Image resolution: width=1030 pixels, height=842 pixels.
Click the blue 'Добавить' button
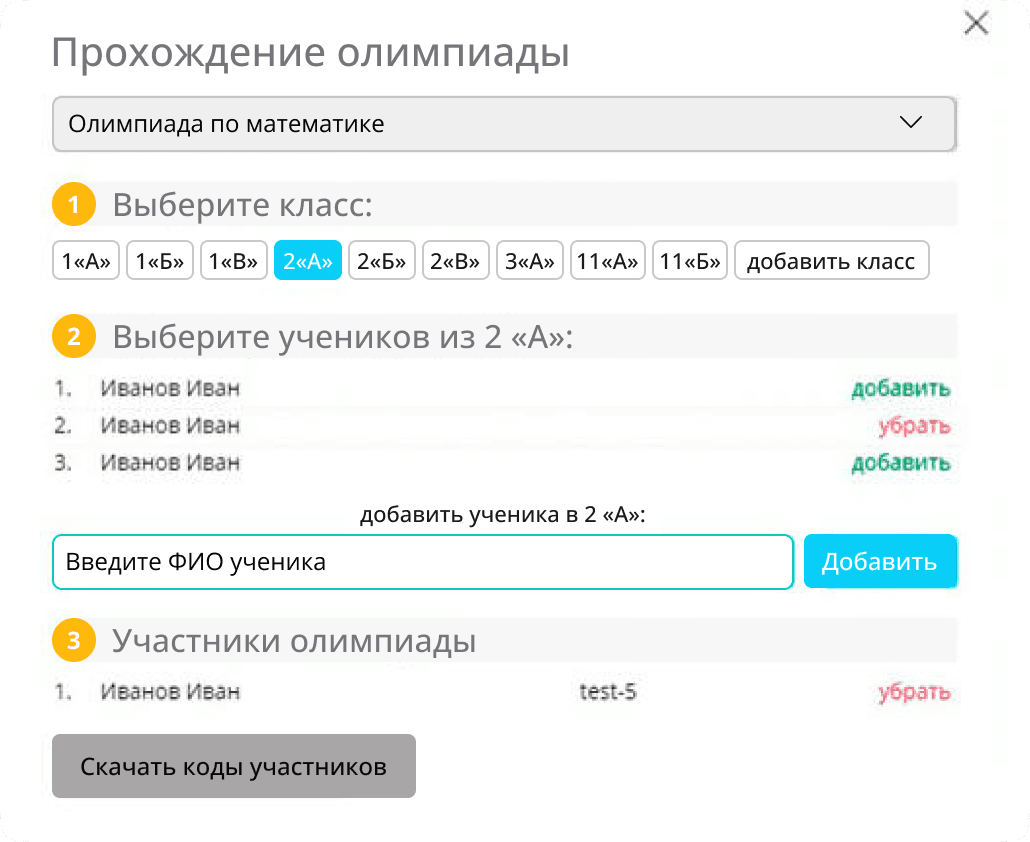click(880, 562)
